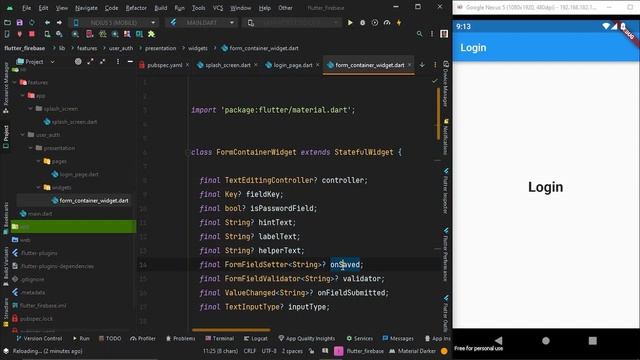
Task: Toggle the Project tool window side button
Action: click(x=6, y=137)
